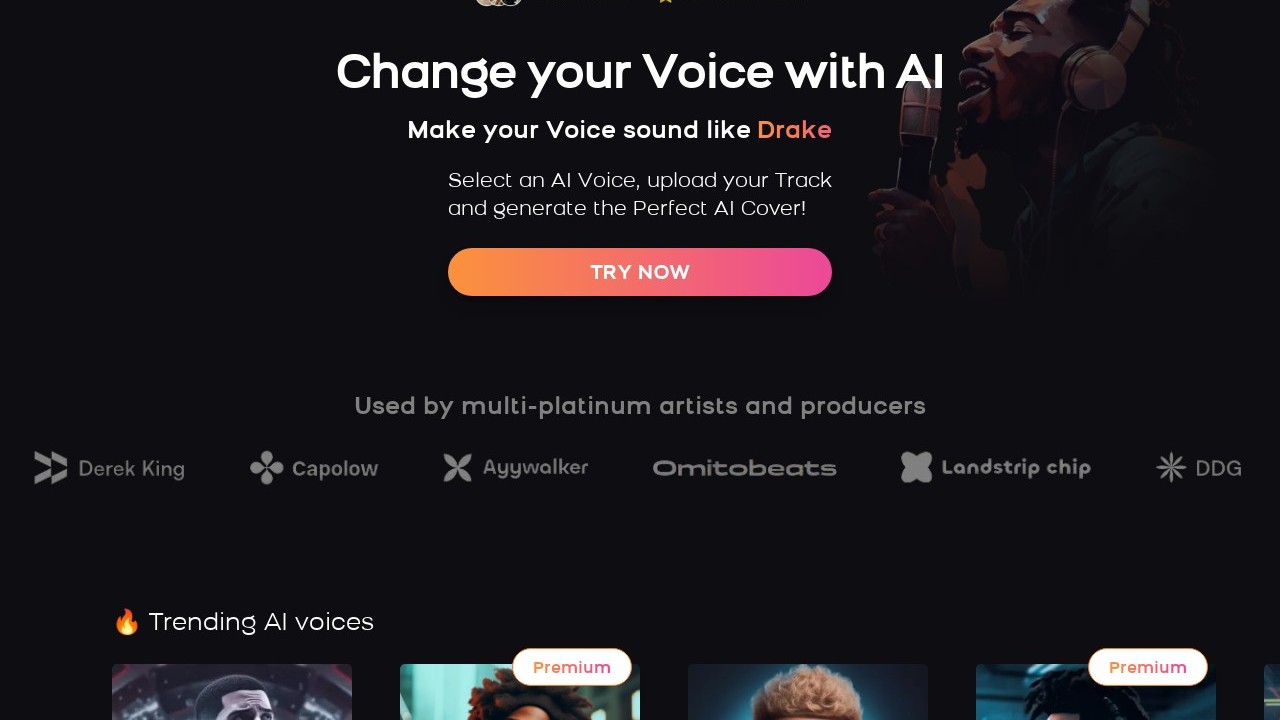Click the Change your Voice with AI headline
Viewport: 1280px width, 720px height.
[x=640, y=72]
